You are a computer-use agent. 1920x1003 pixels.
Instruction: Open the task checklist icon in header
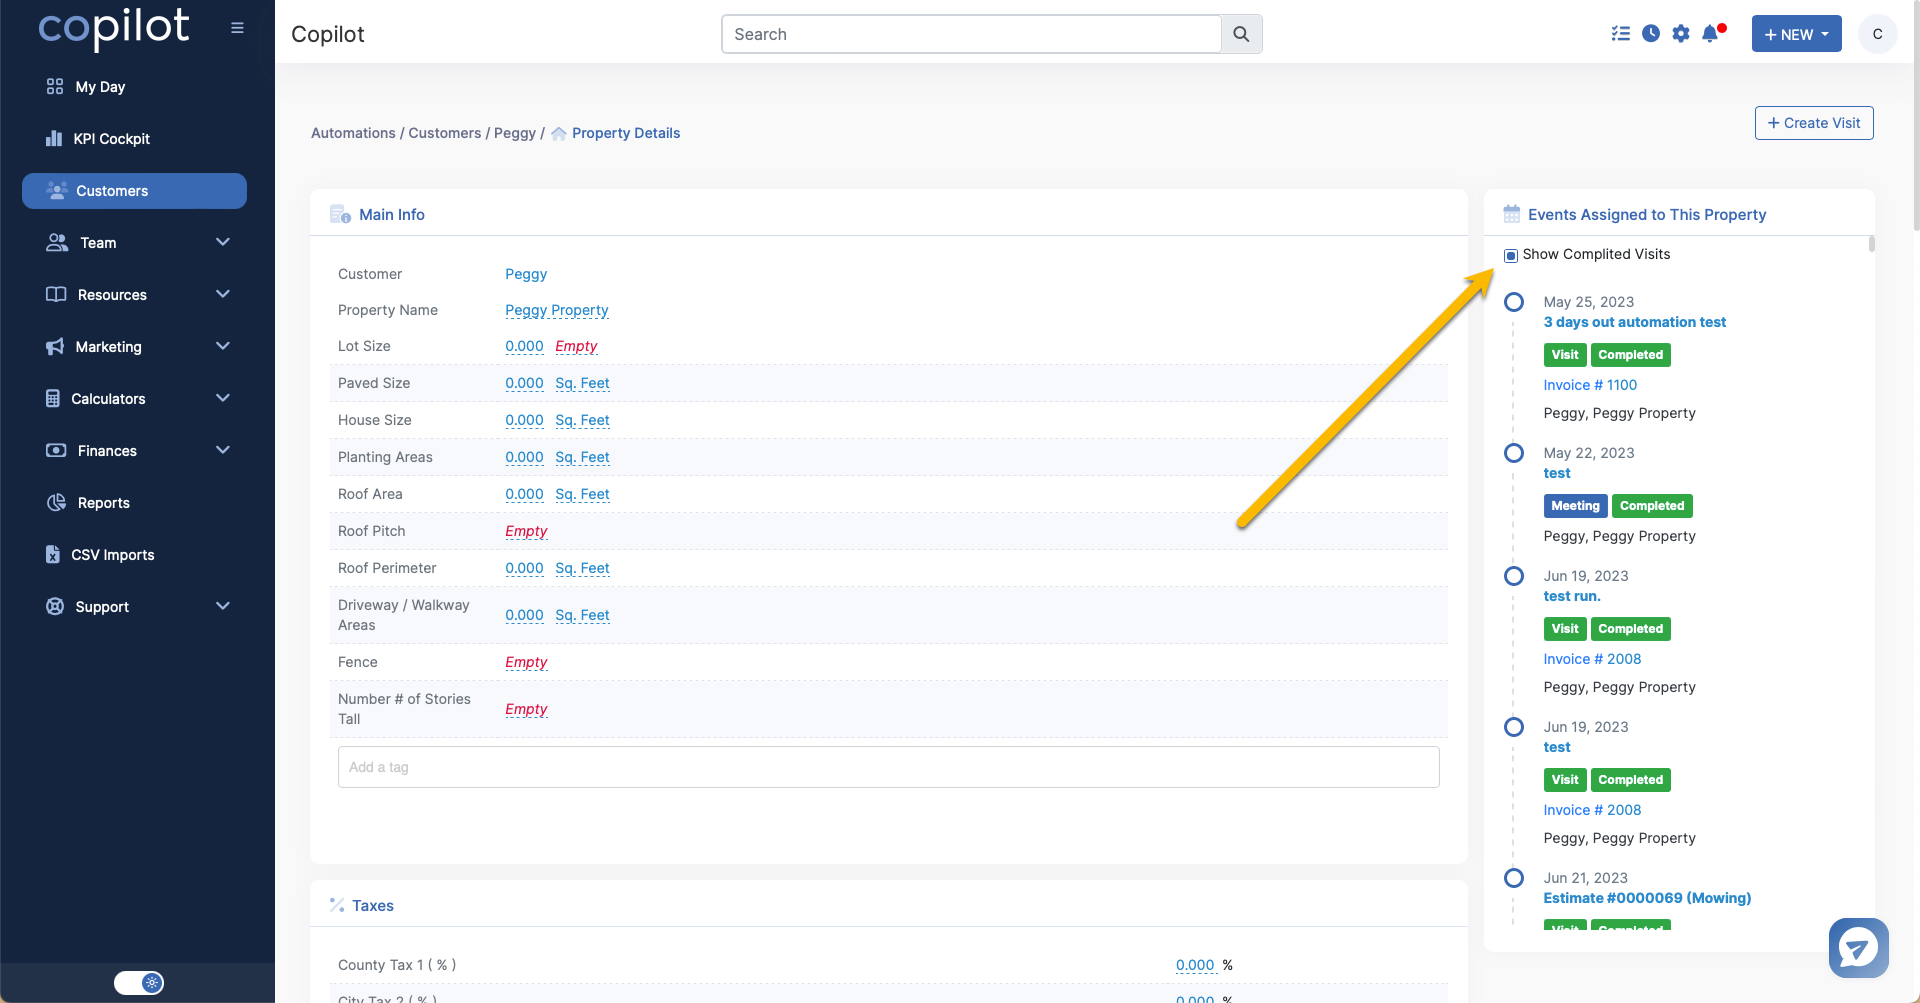(x=1621, y=34)
